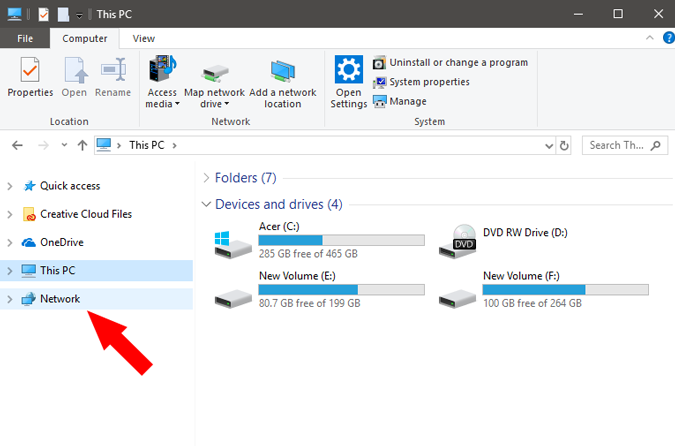The image size is (675, 446).
Task: Collapse the Devices and drives section
Action: tap(206, 205)
